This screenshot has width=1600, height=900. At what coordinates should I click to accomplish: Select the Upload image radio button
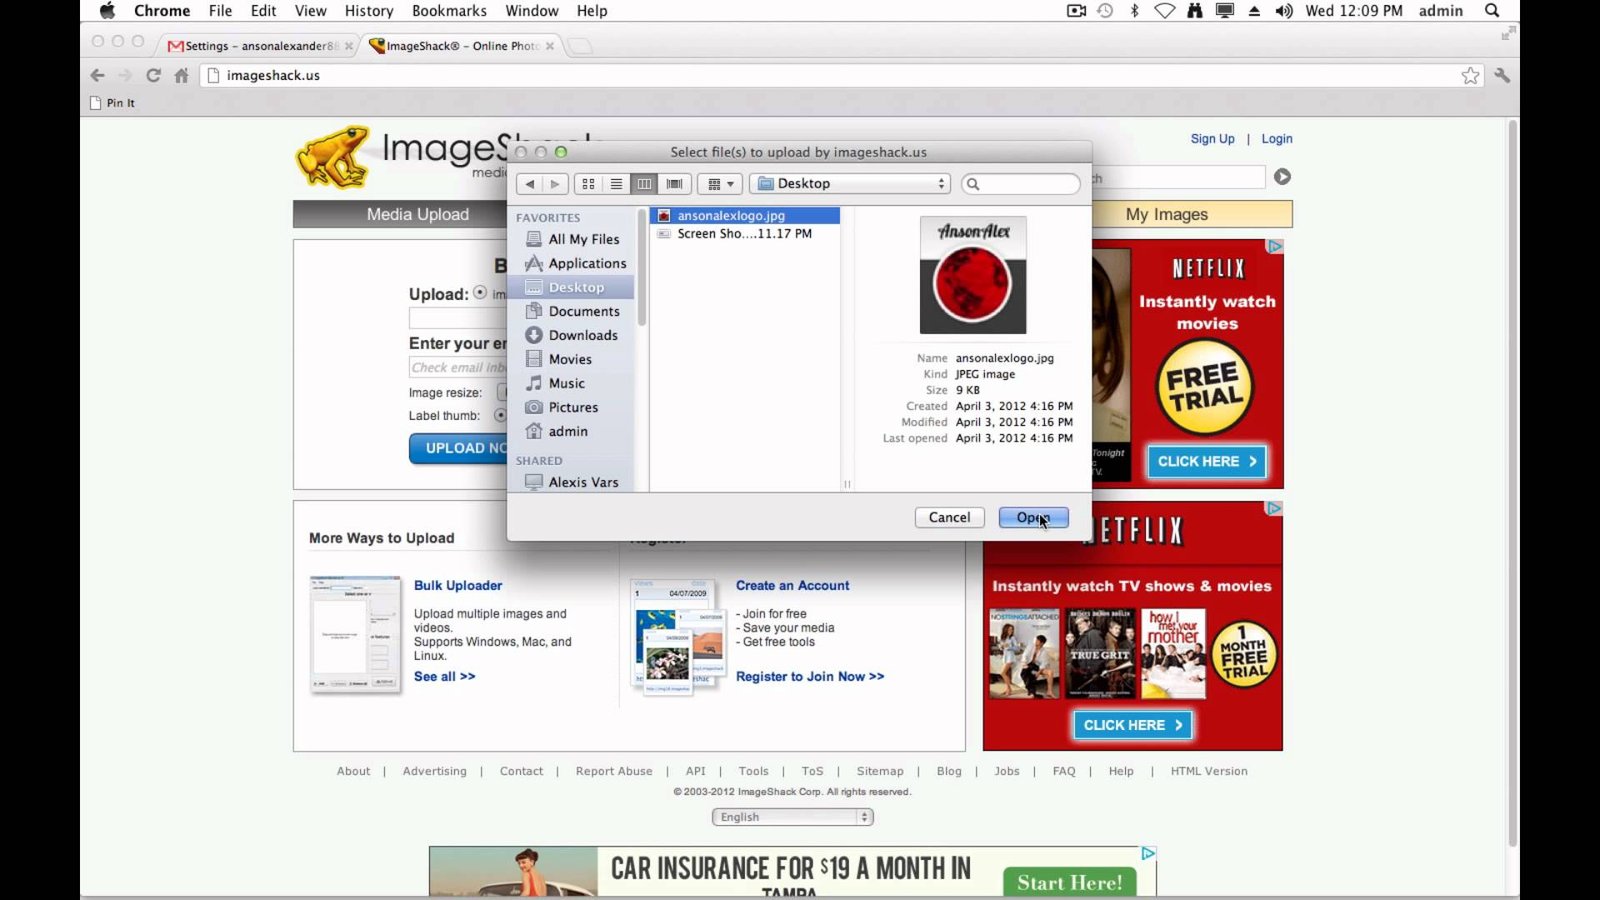click(480, 293)
